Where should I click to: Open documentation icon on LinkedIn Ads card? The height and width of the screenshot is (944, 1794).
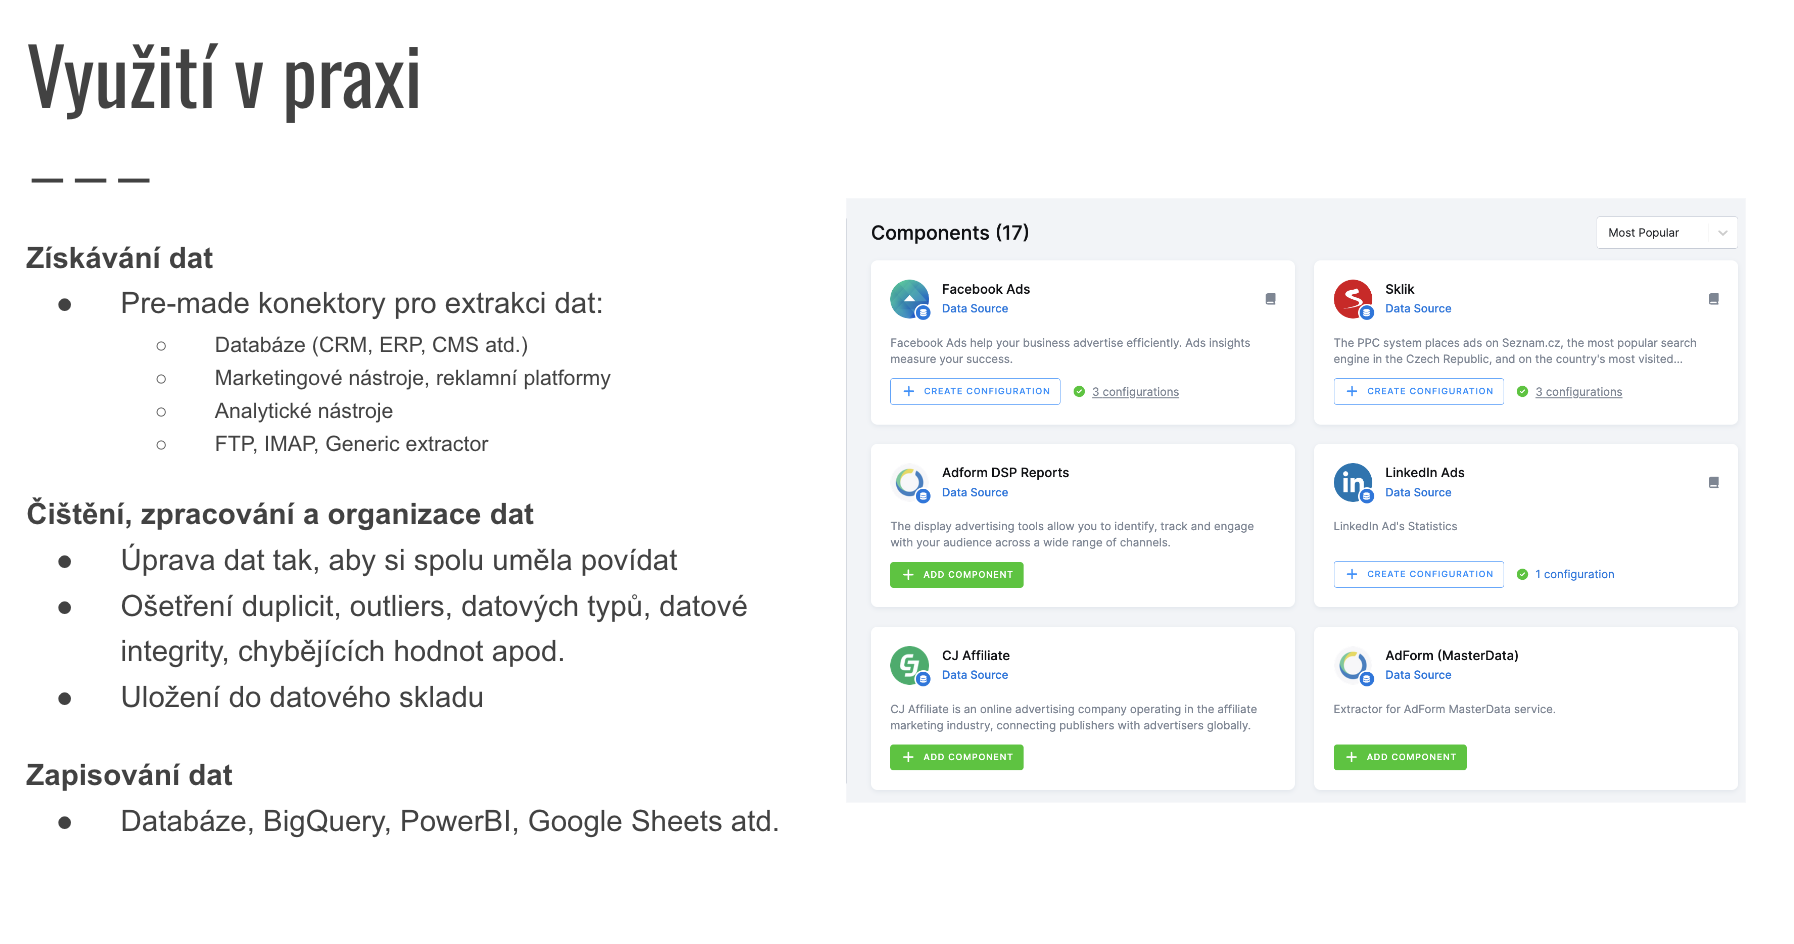(x=1713, y=482)
